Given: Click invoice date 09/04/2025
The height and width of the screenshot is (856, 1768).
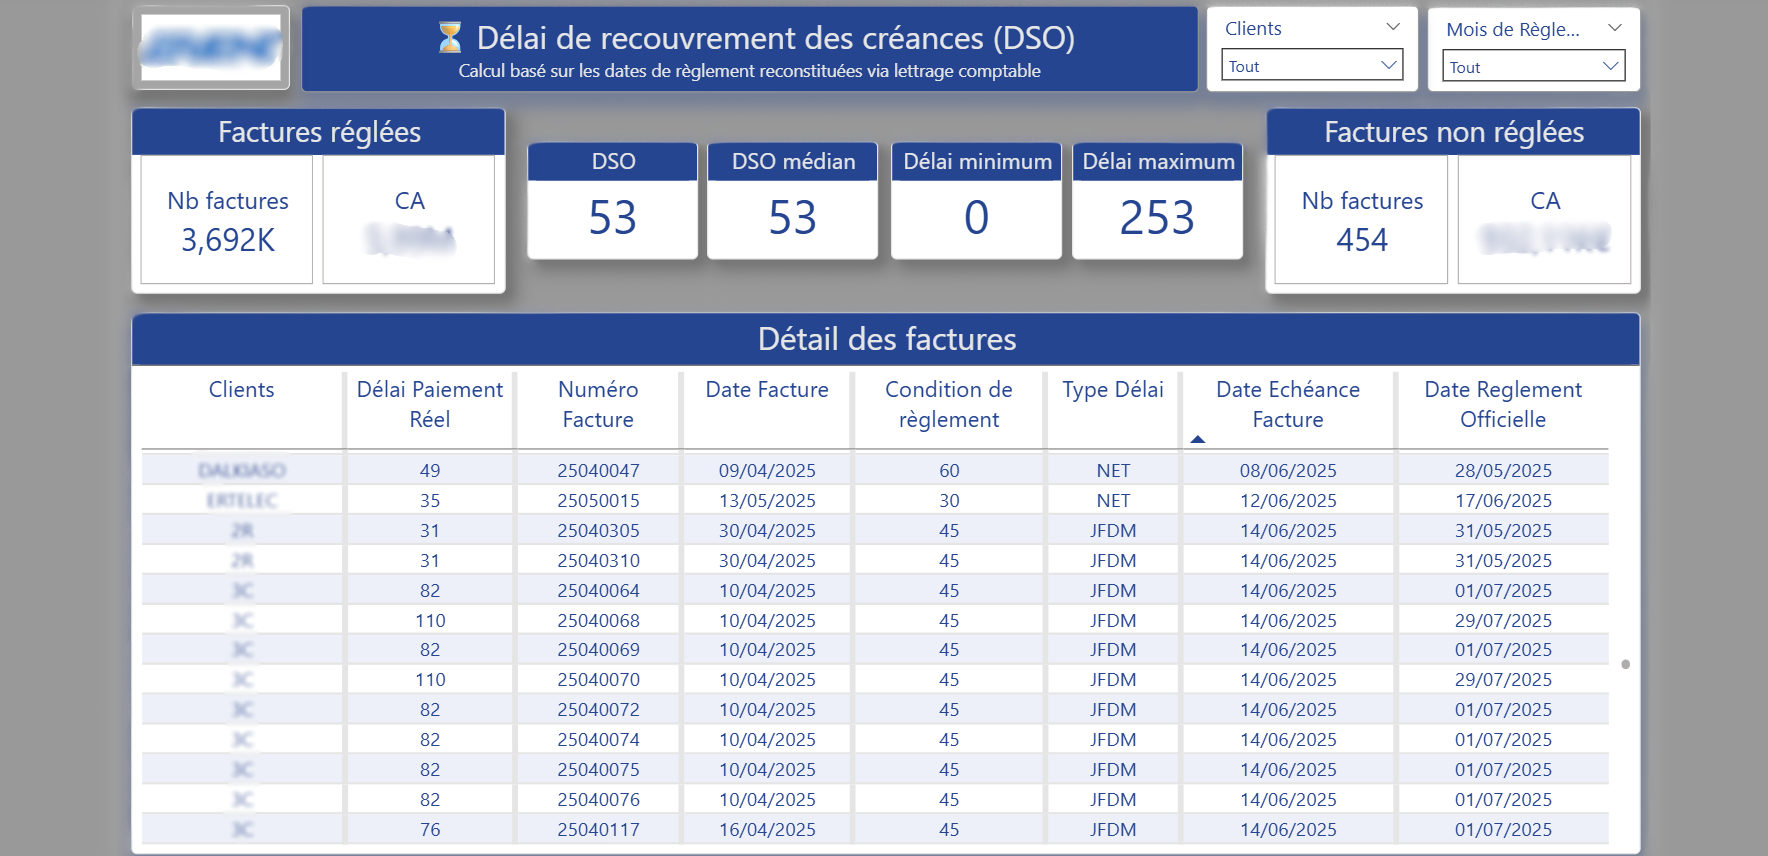Looking at the screenshot, I should (x=767, y=471).
